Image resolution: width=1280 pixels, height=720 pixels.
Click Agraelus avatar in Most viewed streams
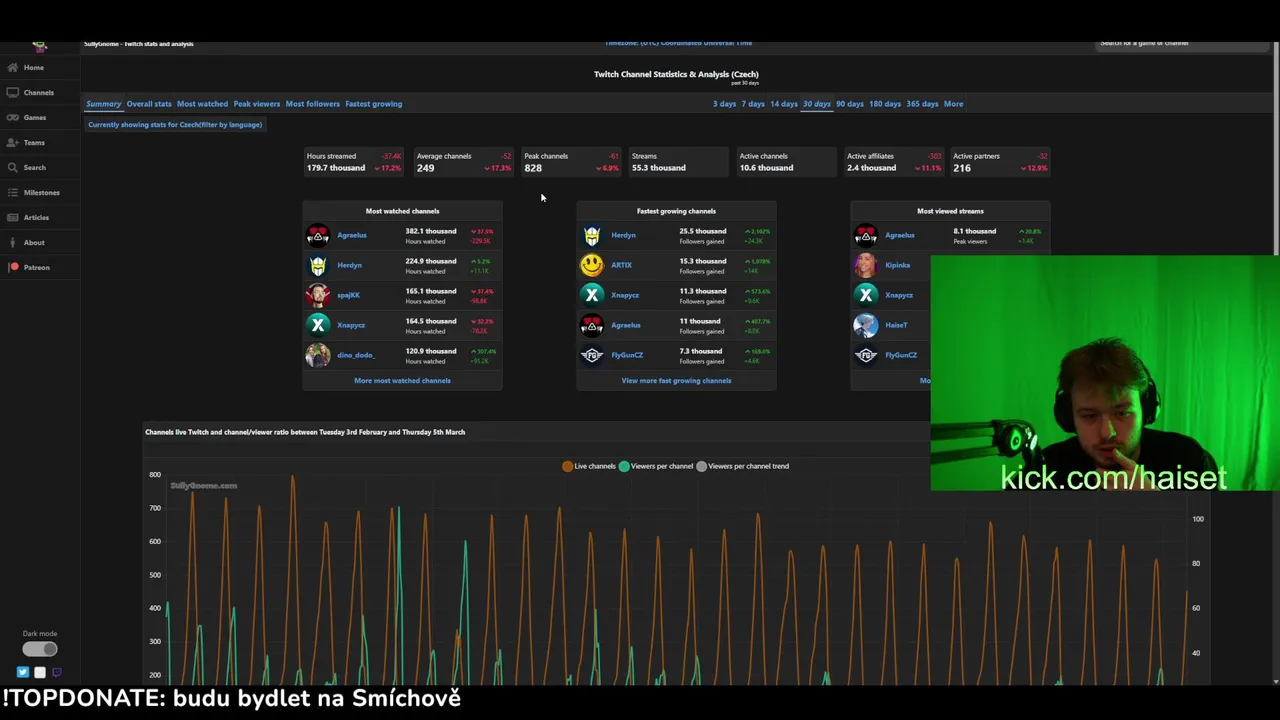(x=866, y=235)
